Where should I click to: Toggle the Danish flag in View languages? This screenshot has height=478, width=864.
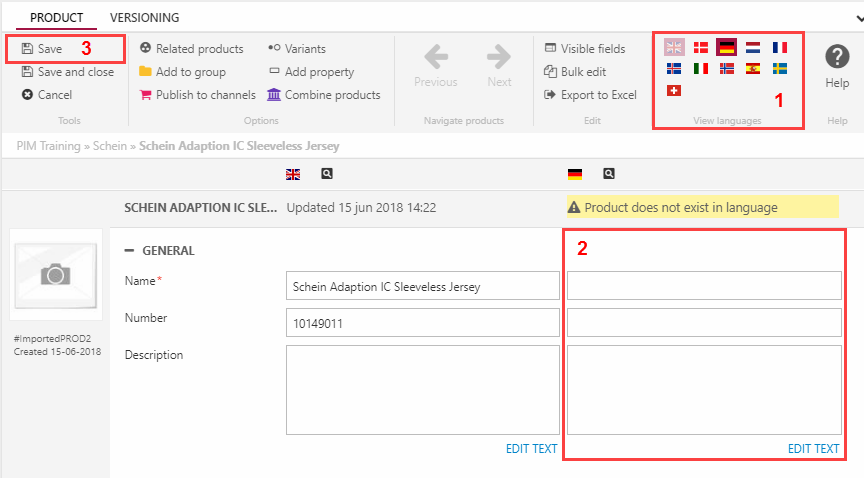pos(700,47)
